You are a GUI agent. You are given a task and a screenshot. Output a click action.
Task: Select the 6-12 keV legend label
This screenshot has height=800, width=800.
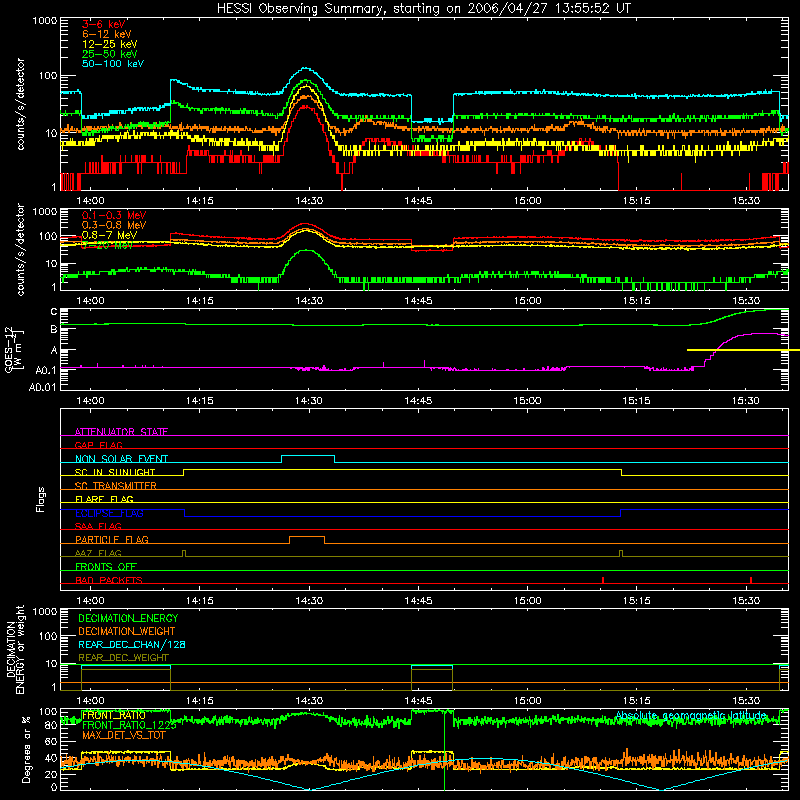pos(107,34)
